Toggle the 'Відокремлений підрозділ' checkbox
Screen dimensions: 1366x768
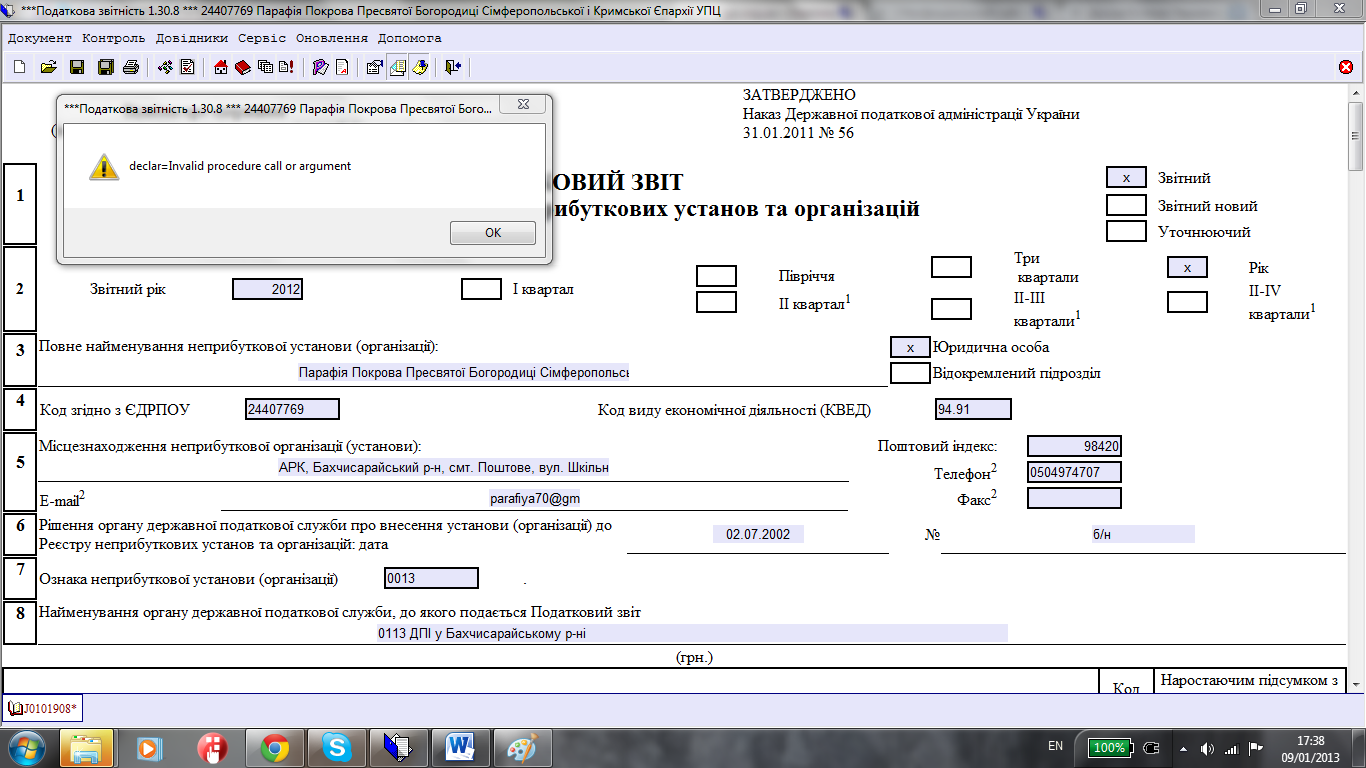coord(910,373)
